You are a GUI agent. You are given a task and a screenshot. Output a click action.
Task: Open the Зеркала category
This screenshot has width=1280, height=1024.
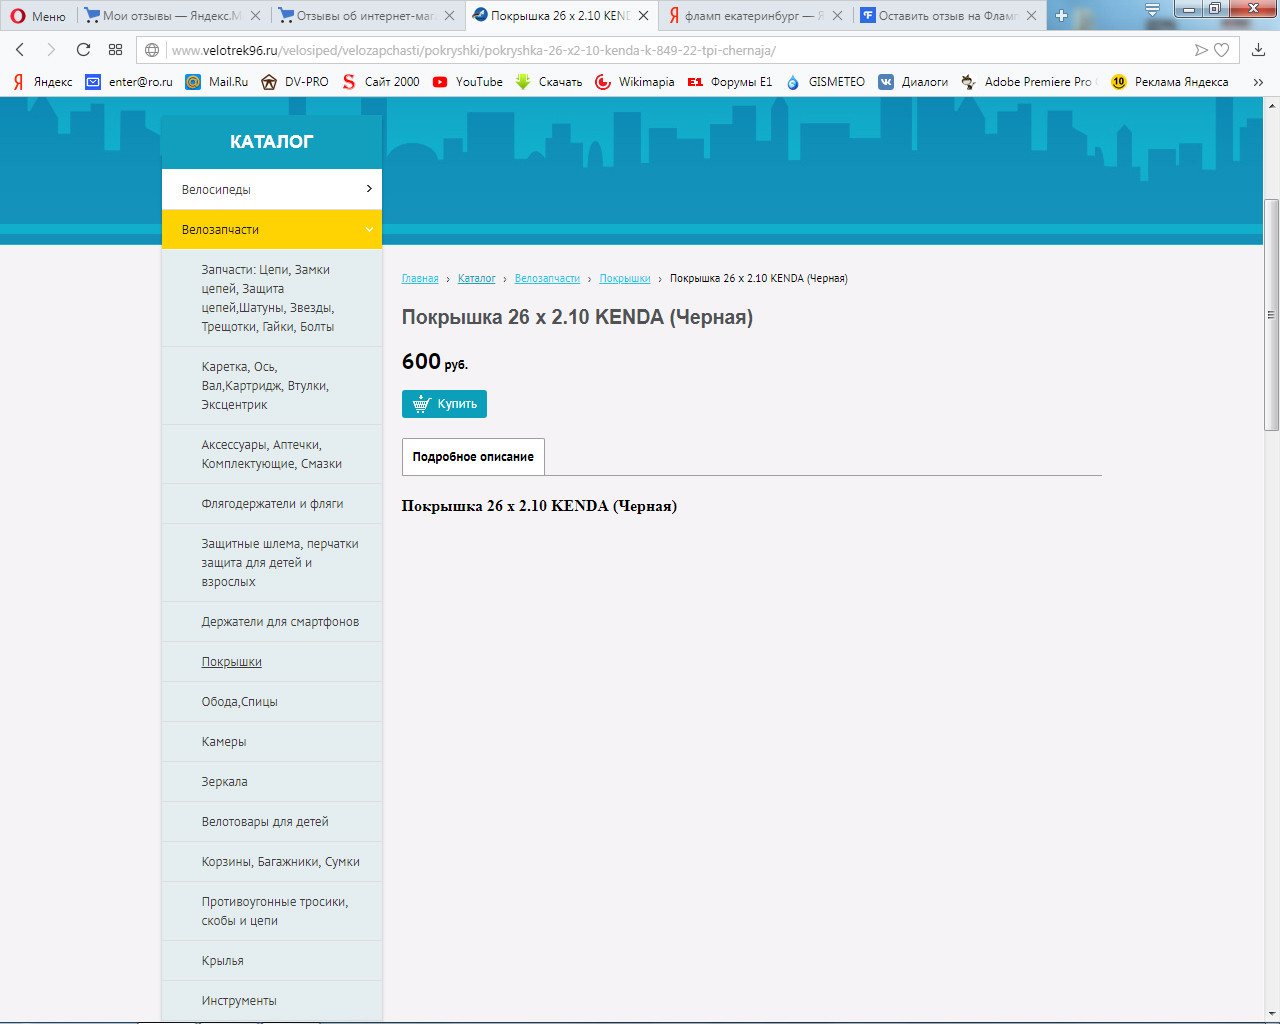272,782
